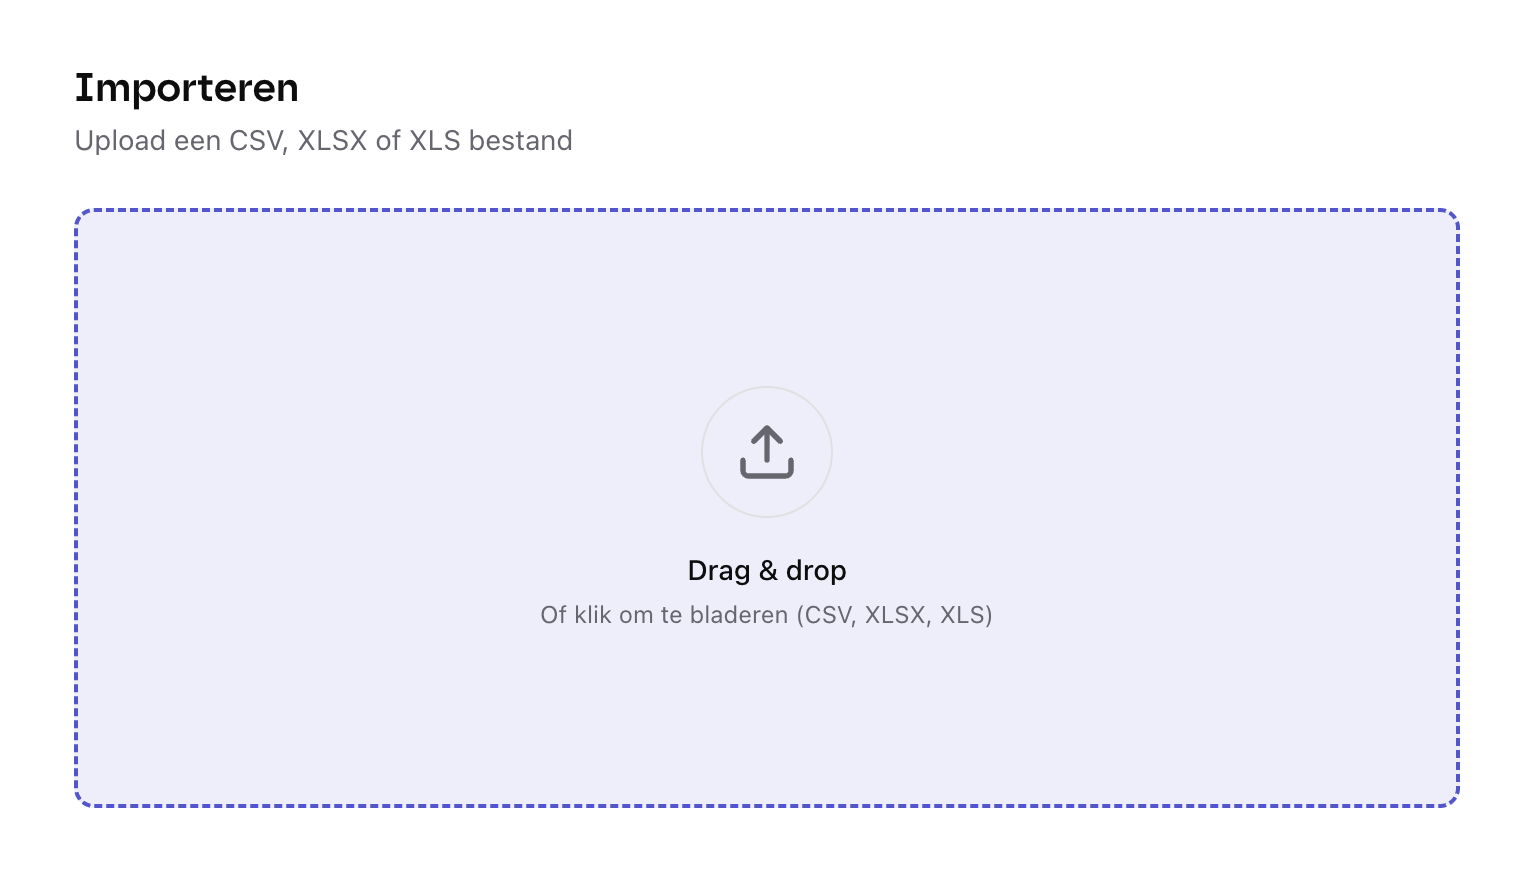Click the word "drop" in the dropzone title

click(816, 571)
